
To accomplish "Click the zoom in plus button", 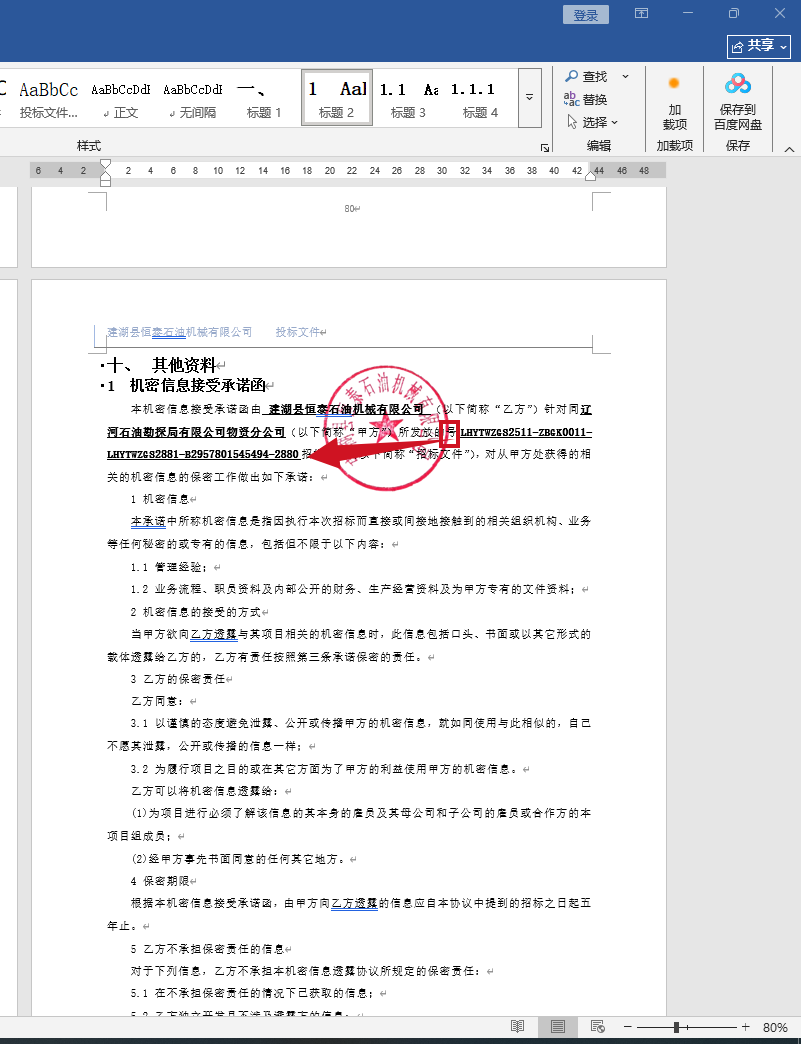I will point(746,1027).
